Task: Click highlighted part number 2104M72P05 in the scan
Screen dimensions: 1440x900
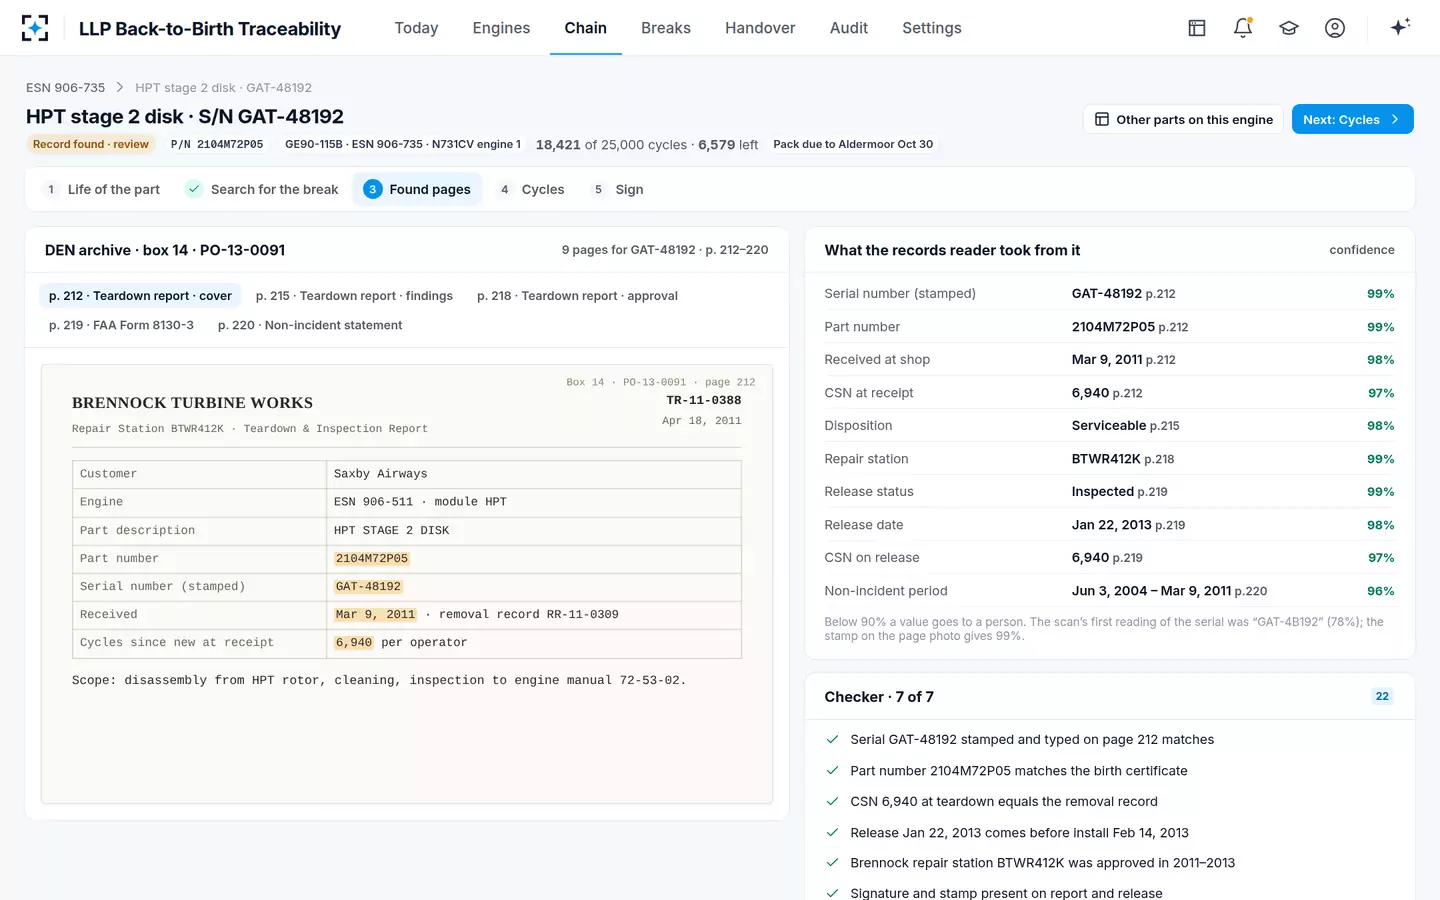Action: tap(372, 558)
